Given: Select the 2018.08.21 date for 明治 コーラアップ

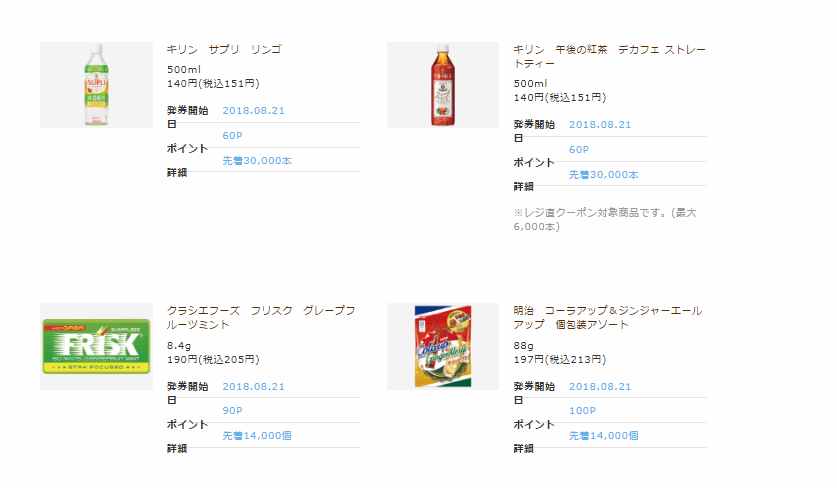Looking at the screenshot, I should pyautogui.click(x=600, y=386).
